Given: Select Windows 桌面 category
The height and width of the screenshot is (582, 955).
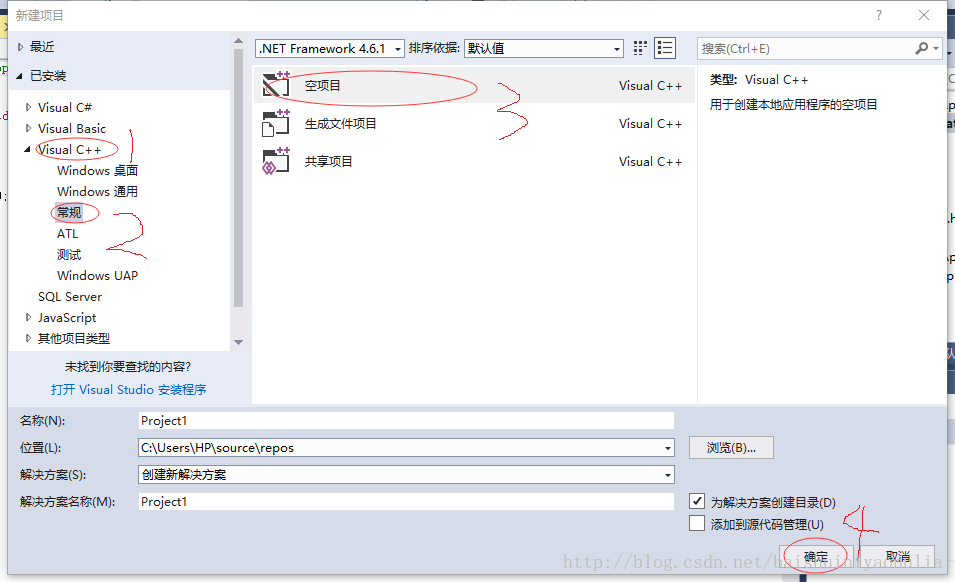Looking at the screenshot, I should [x=97, y=170].
